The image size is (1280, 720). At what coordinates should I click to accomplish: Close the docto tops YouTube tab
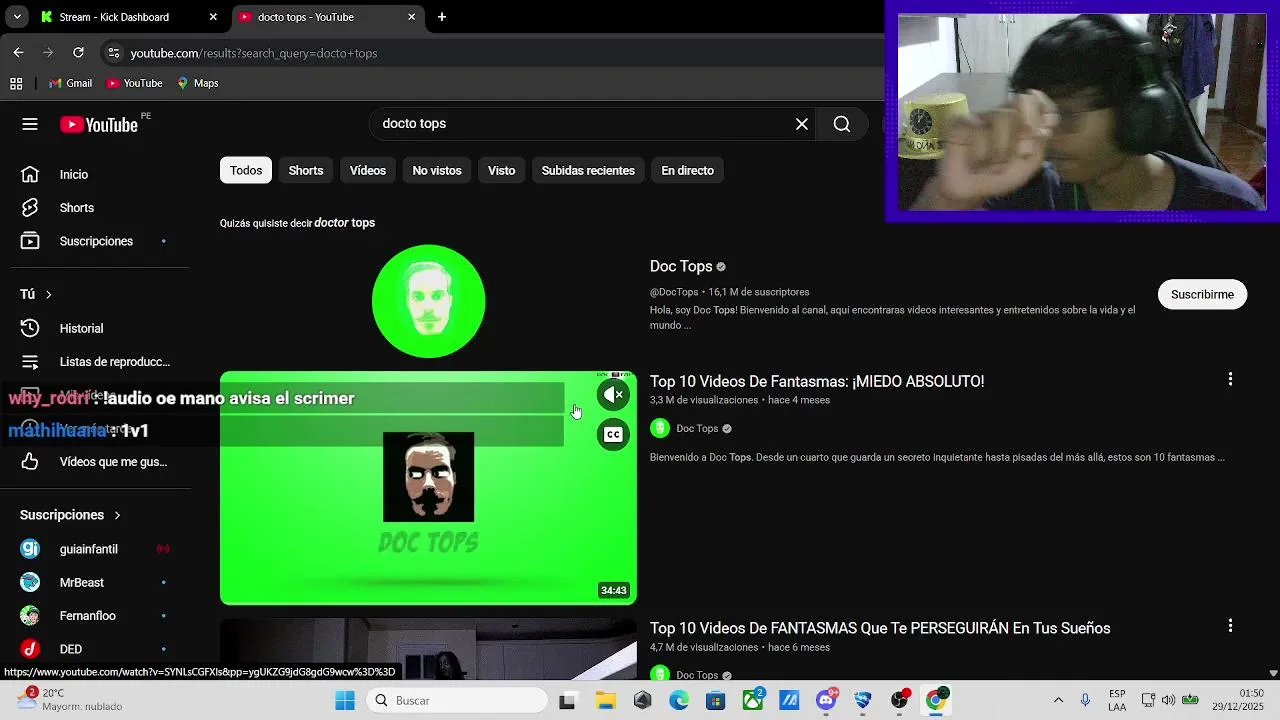(411, 17)
